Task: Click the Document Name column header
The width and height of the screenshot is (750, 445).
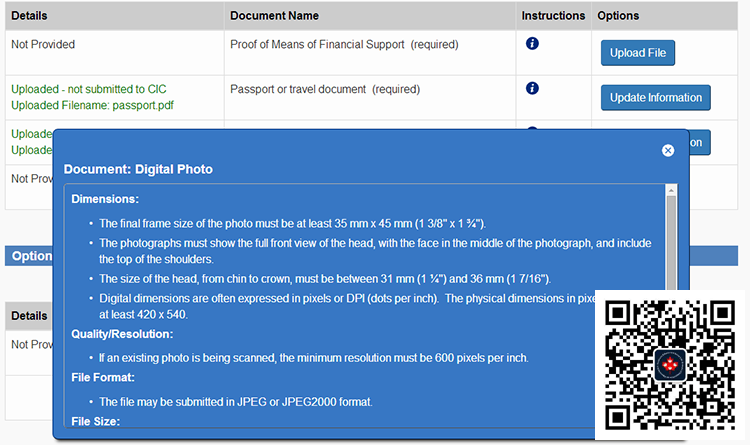Action: coord(274,16)
